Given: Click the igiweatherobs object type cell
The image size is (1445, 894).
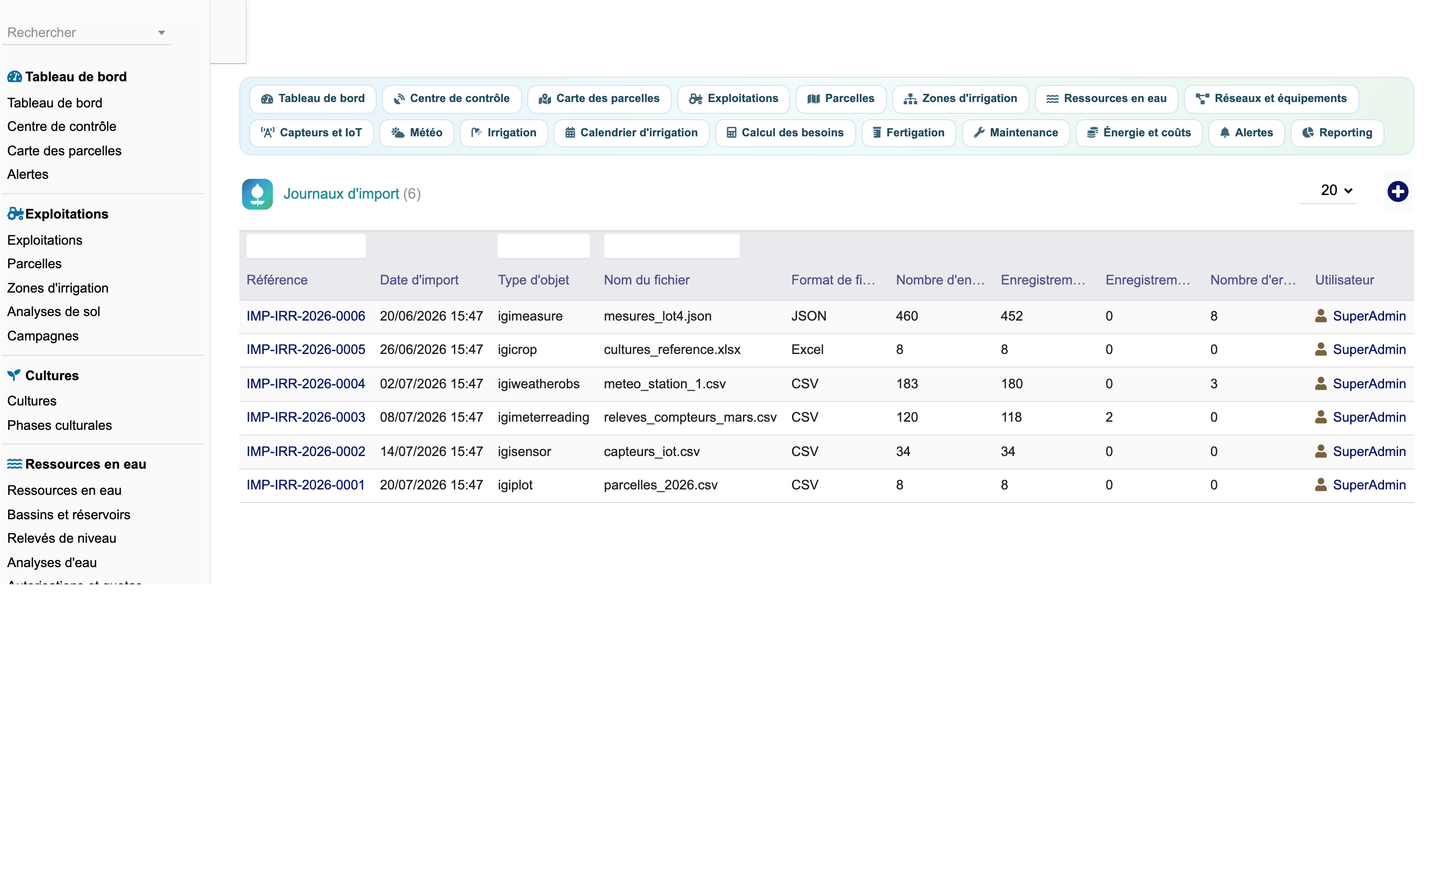Looking at the screenshot, I should point(539,384).
